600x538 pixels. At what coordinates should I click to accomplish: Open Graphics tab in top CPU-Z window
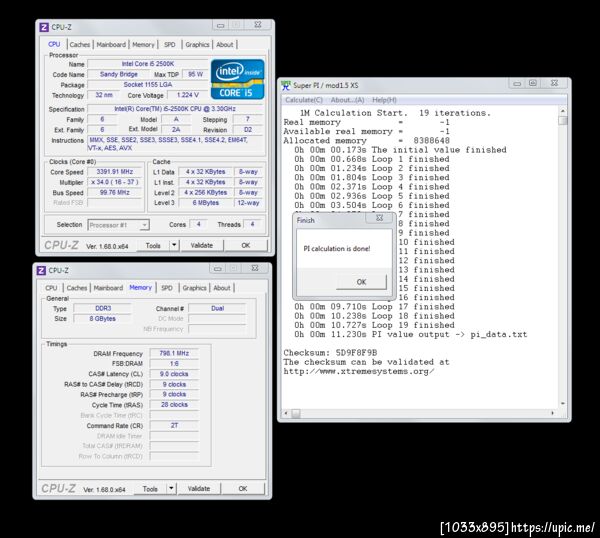coord(197,45)
